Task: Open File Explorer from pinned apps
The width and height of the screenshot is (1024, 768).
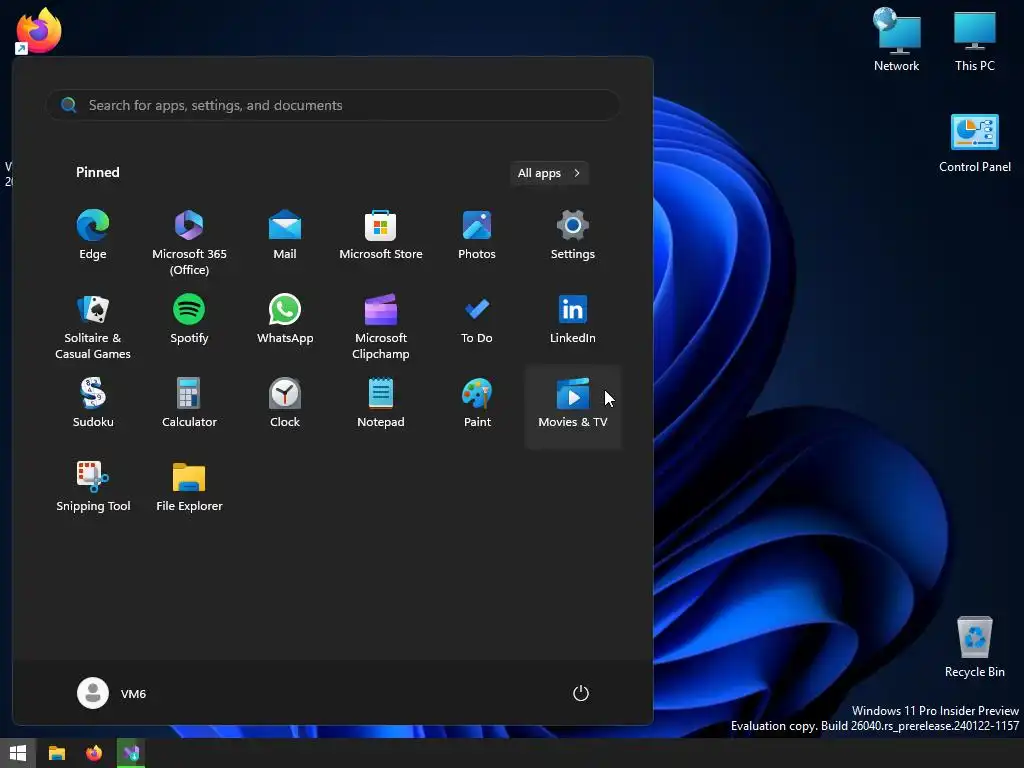Action: click(189, 488)
